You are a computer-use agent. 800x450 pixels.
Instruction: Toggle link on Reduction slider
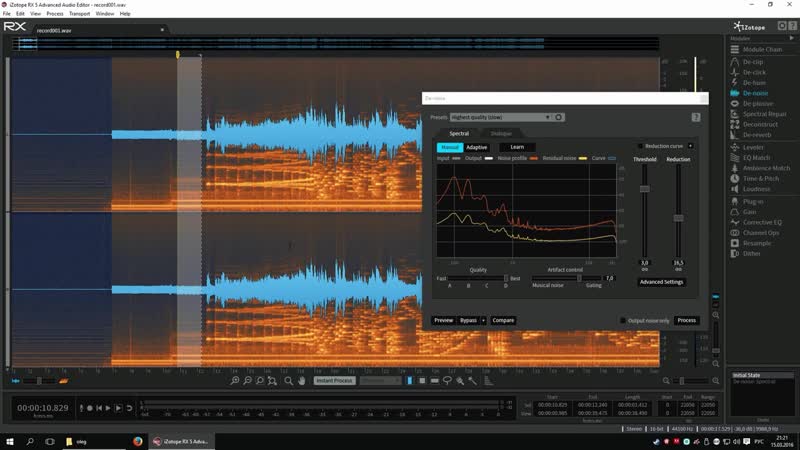click(679, 269)
